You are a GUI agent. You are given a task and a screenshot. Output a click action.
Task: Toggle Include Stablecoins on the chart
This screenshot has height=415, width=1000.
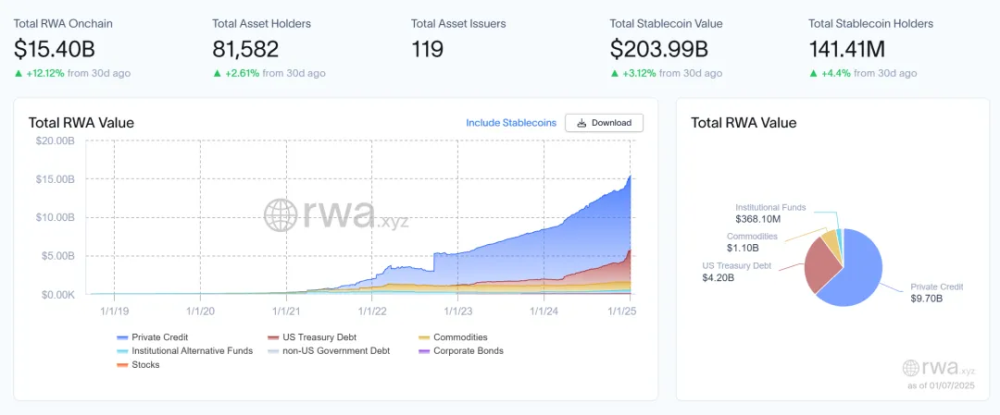coord(511,122)
